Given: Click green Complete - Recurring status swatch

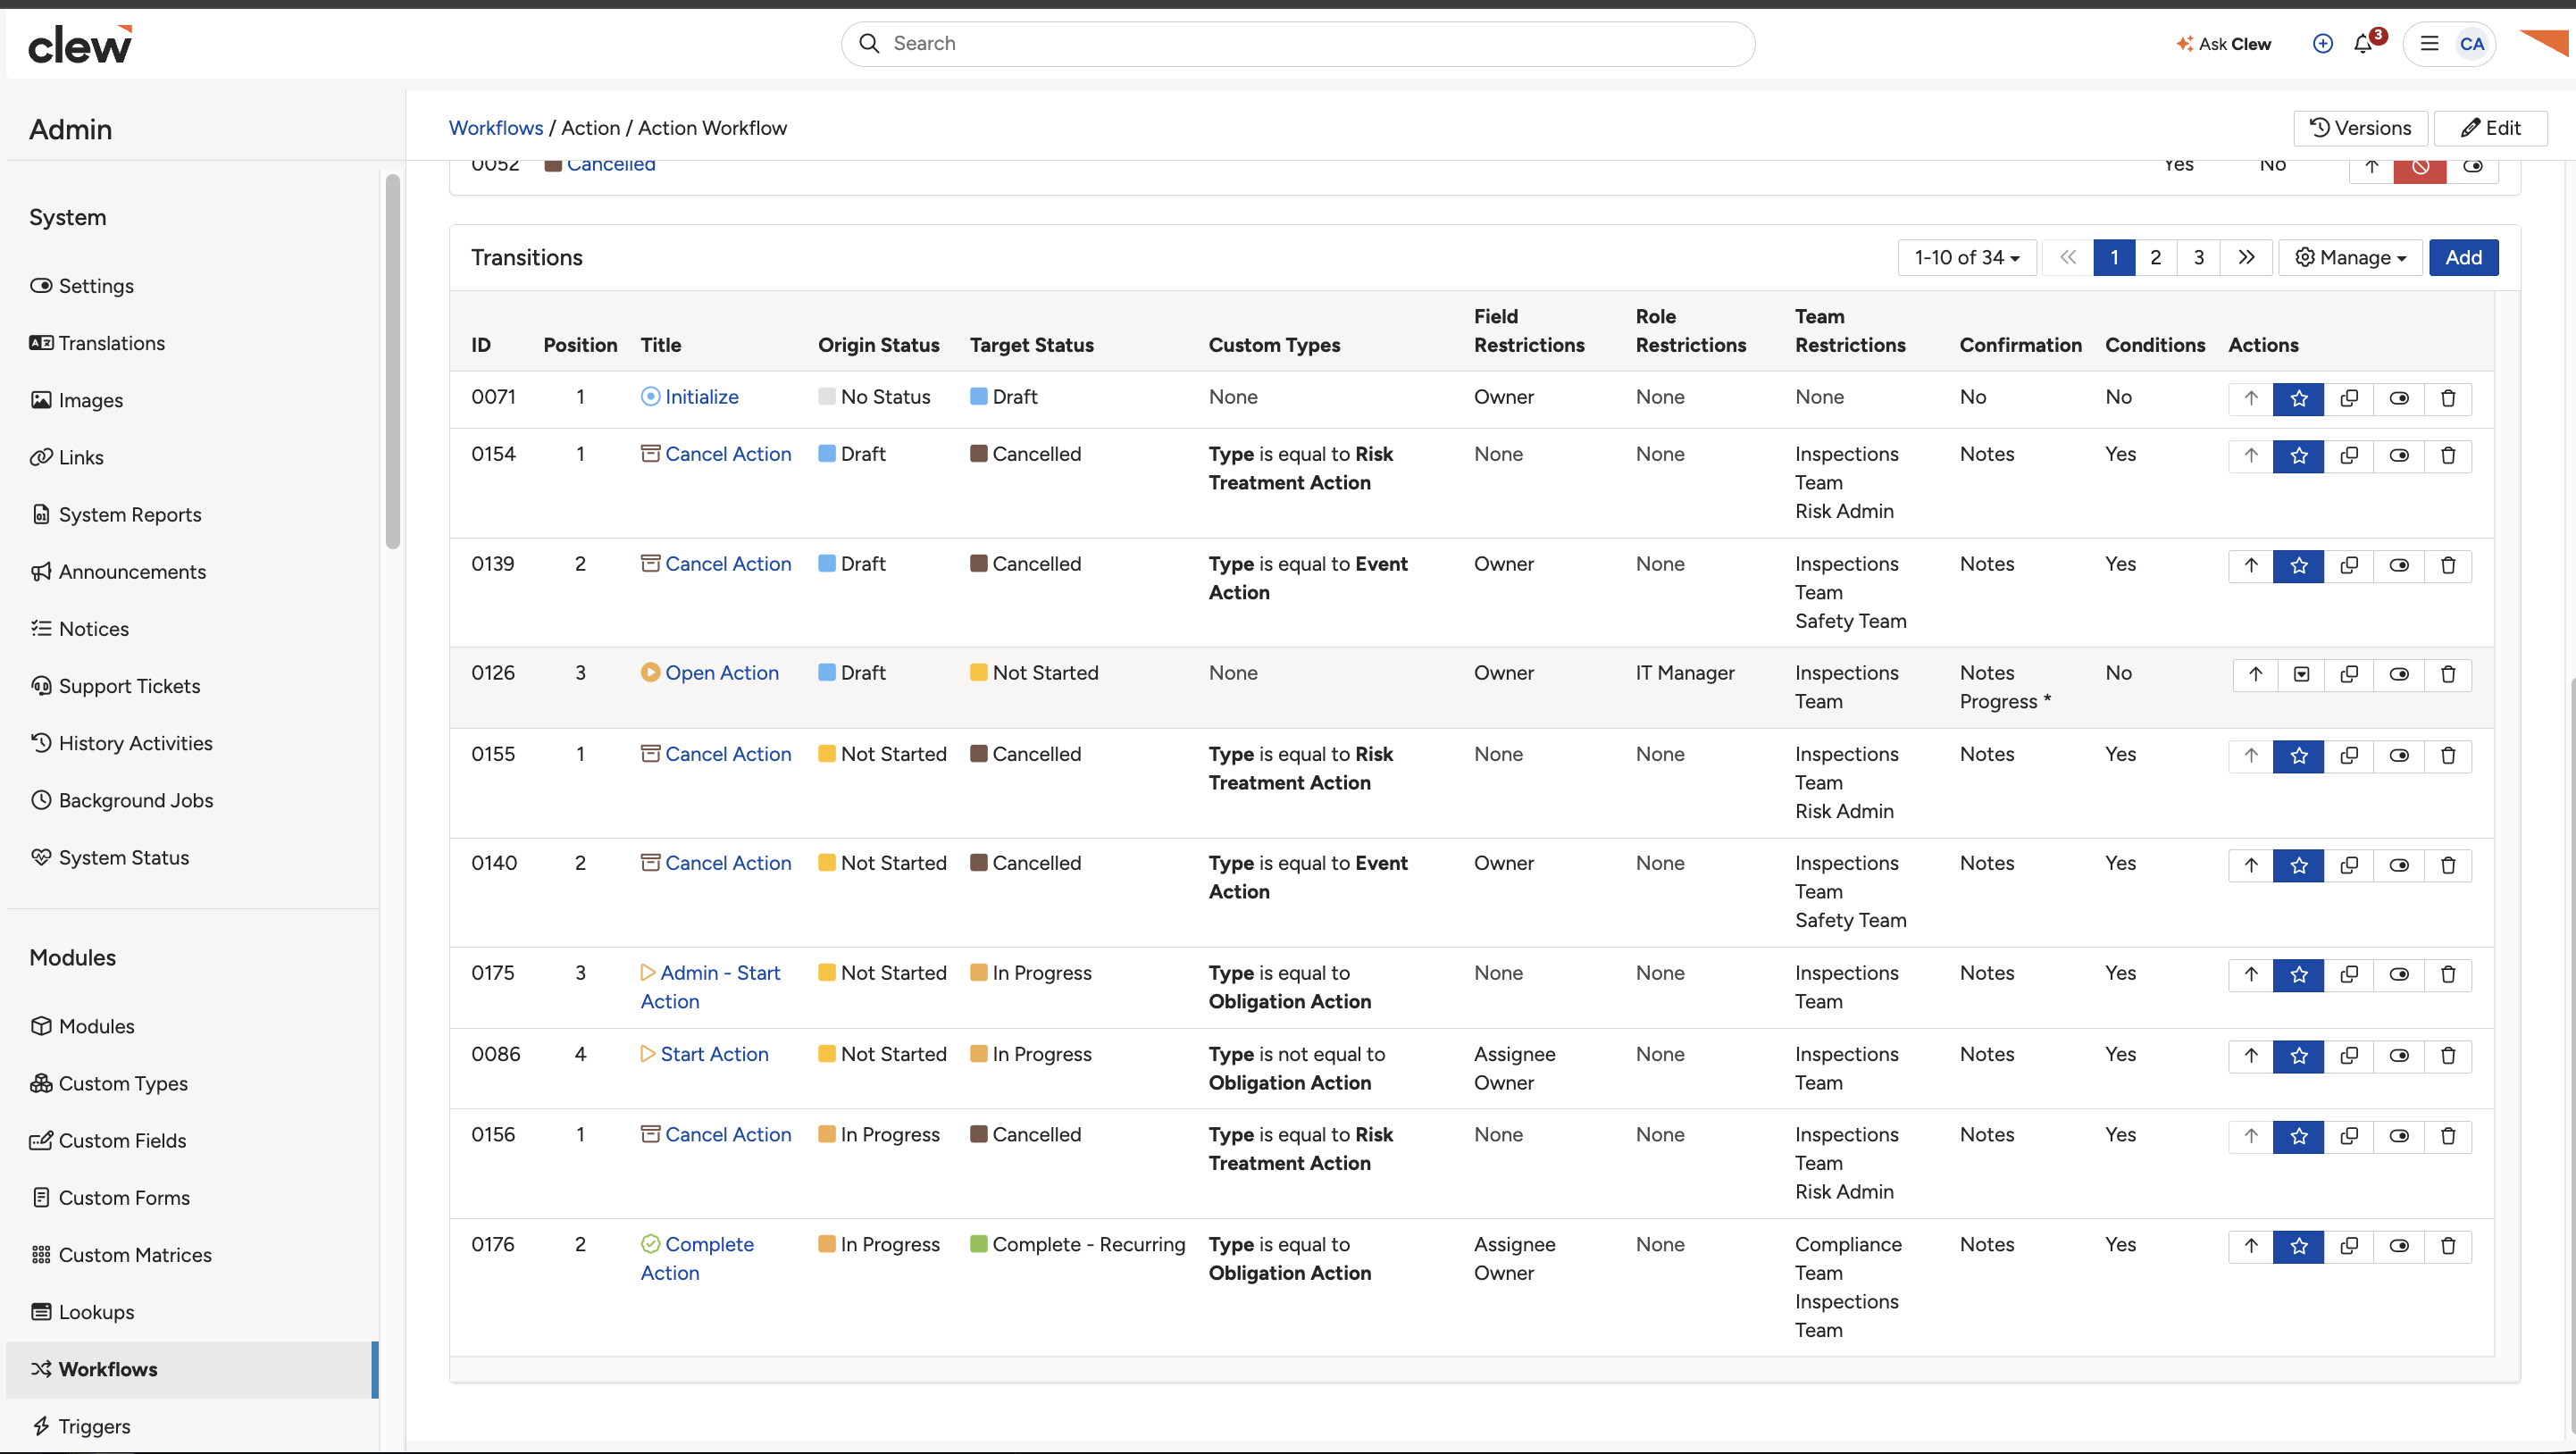Looking at the screenshot, I should coord(978,1244).
